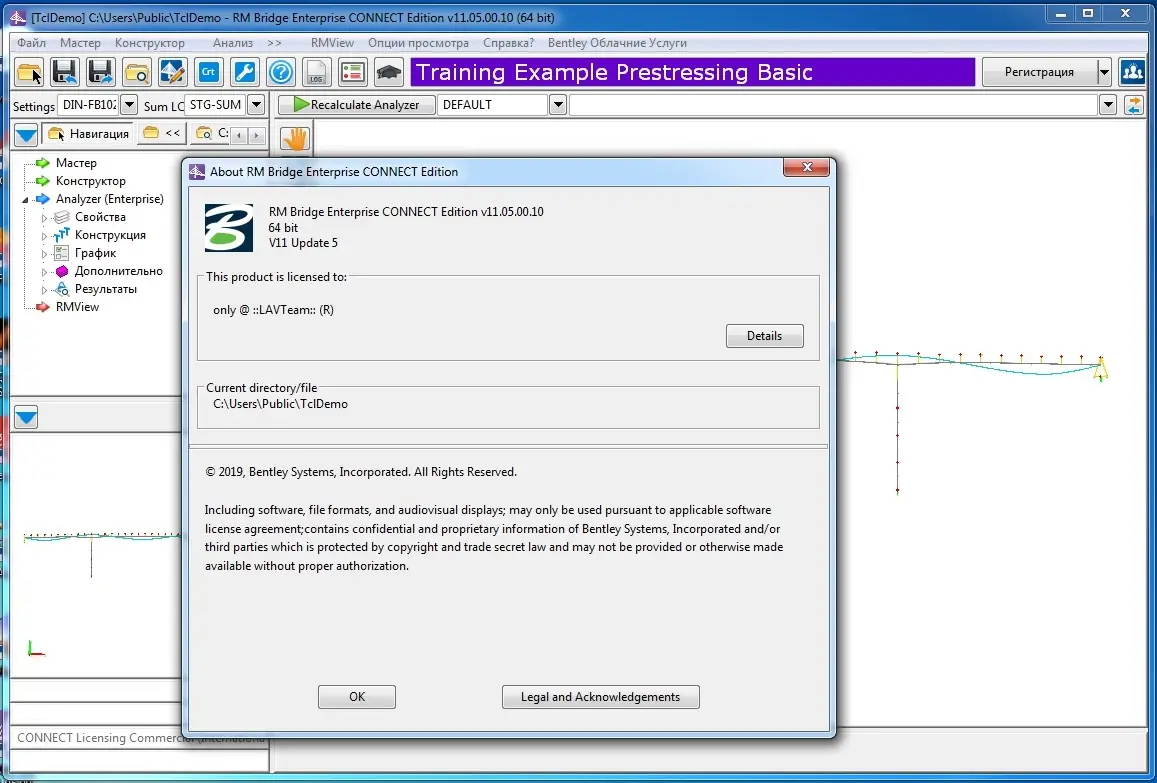Expand the Конструкция tree node
This screenshot has width=1157, height=783.
coord(44,235)
